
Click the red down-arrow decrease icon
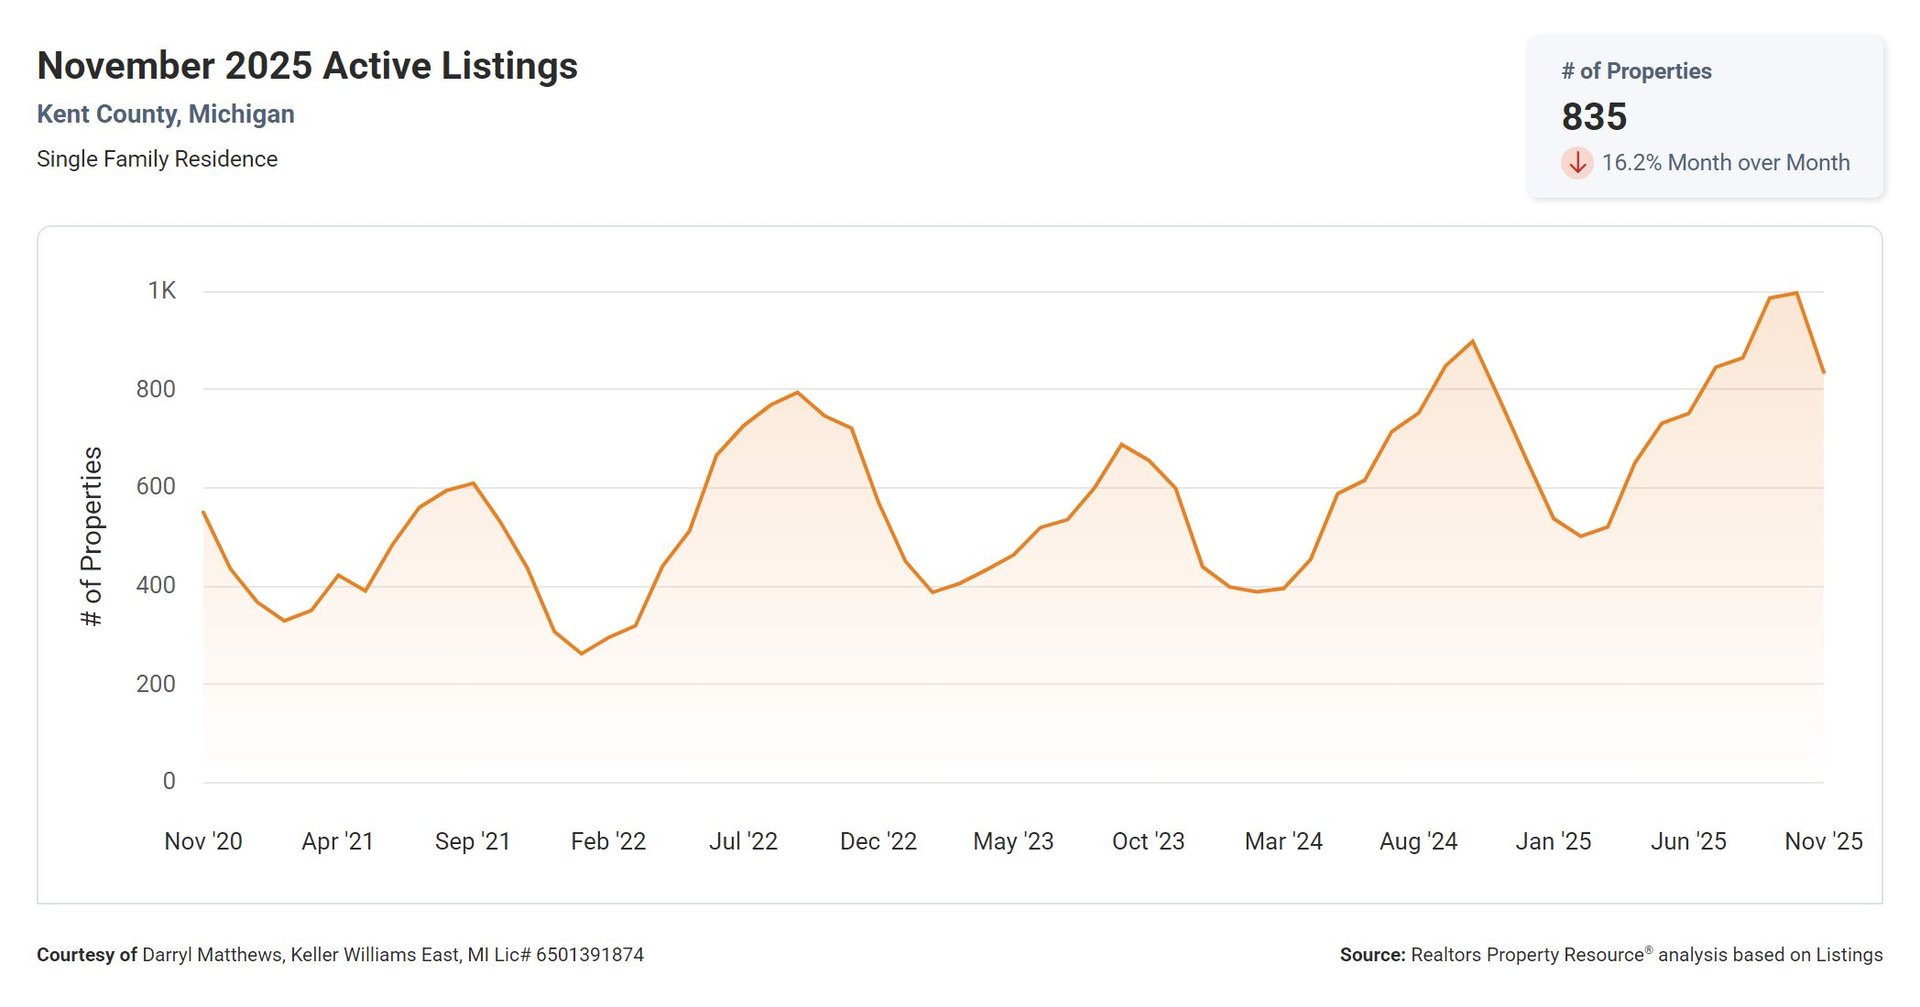[1577, 163]
